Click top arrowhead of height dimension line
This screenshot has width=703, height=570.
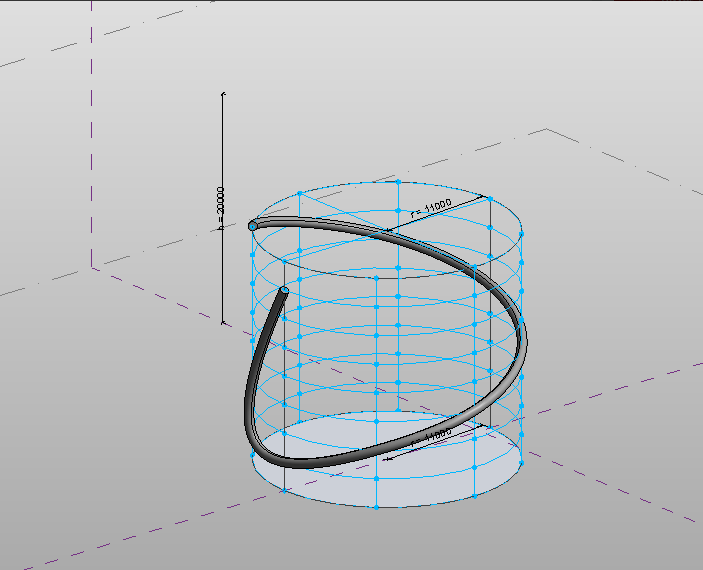click(x=222, y=94)
